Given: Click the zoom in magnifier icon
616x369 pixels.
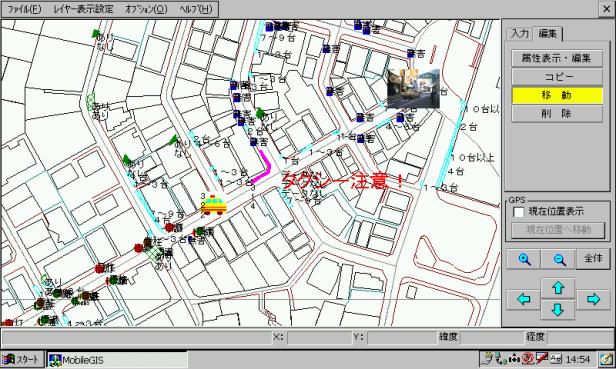Looking at the screenshot, I should (x=524, y=259).
